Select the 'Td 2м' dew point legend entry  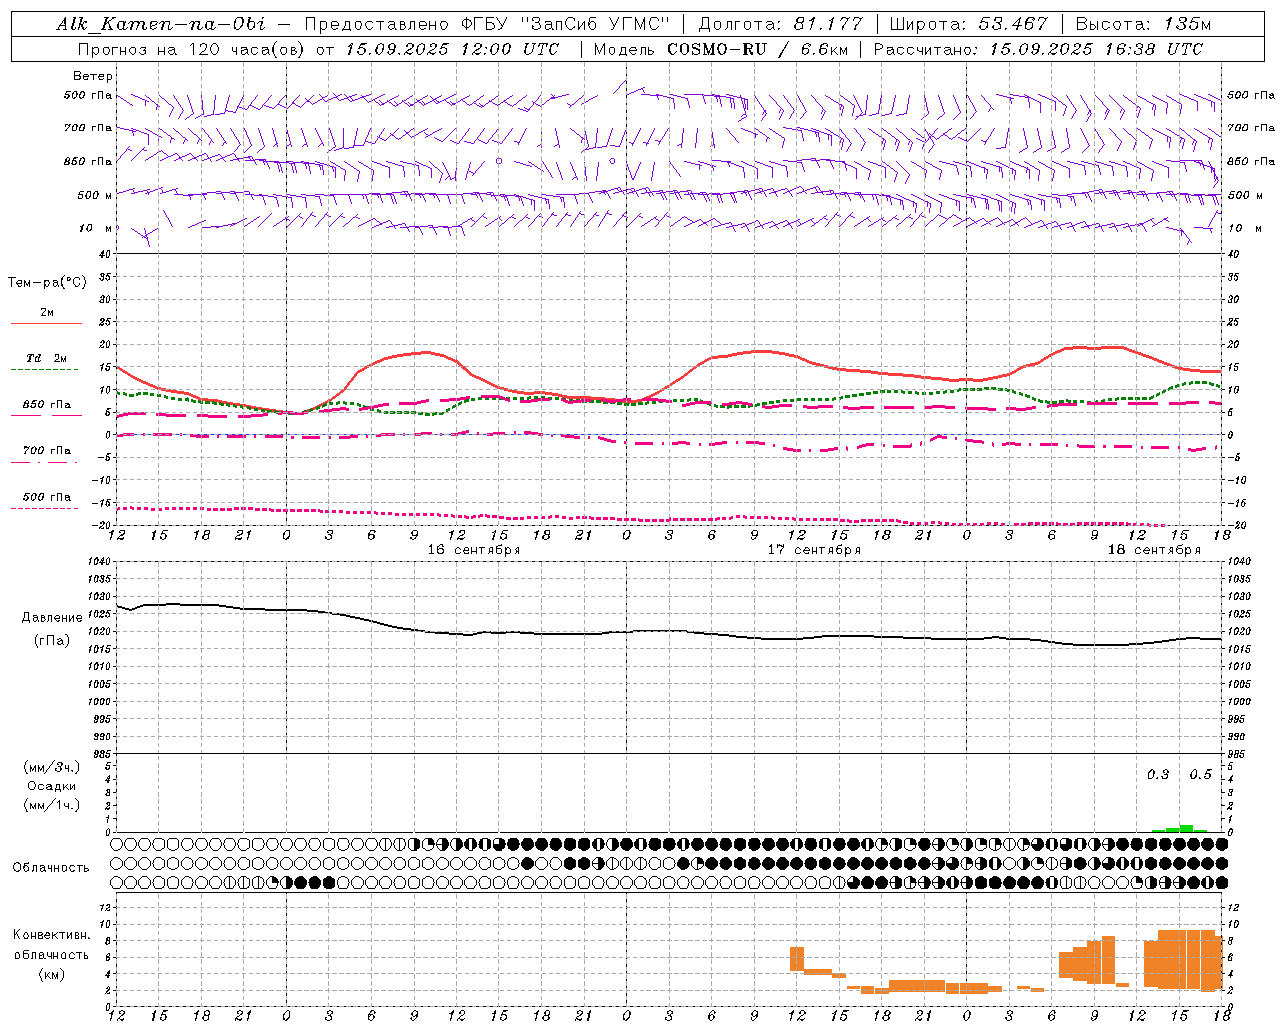[47, 358]
